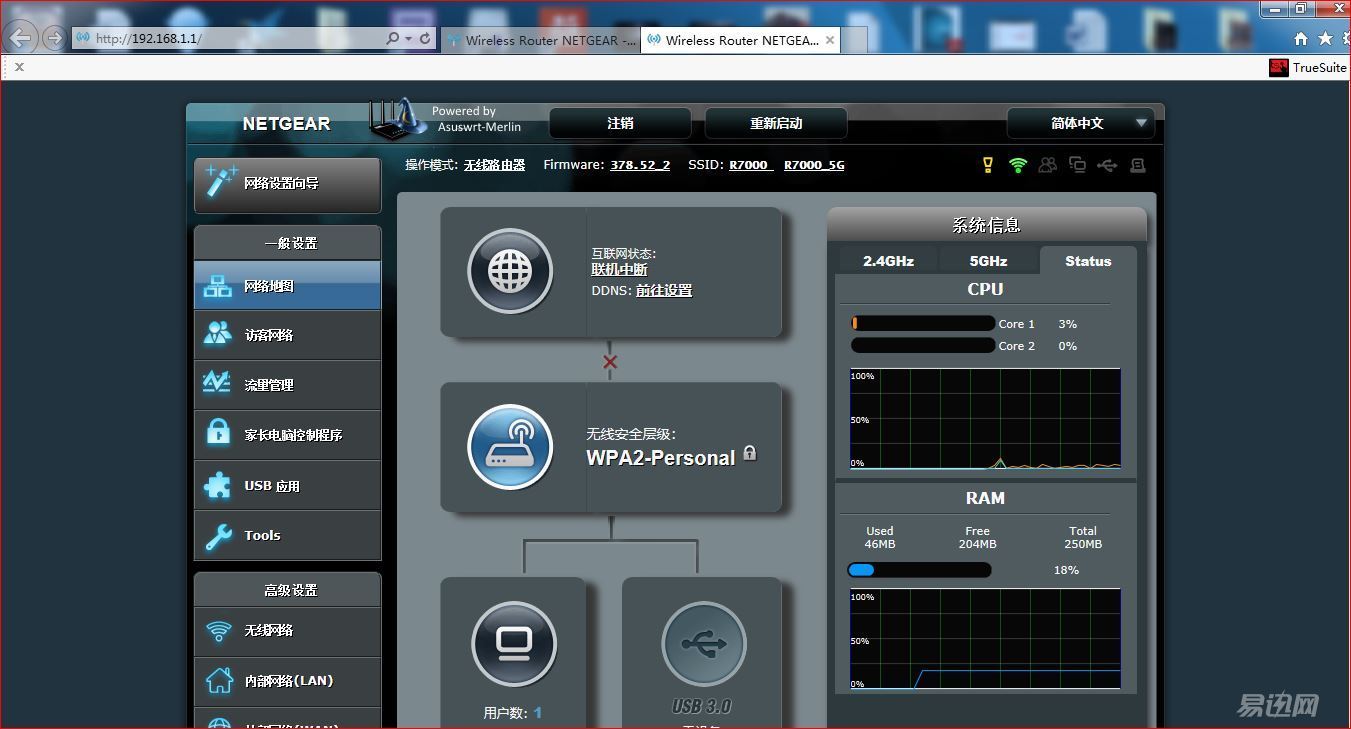Select 网络地图 in the sidebar
This screenshot has width=1351, height=729.
(287, 285)
